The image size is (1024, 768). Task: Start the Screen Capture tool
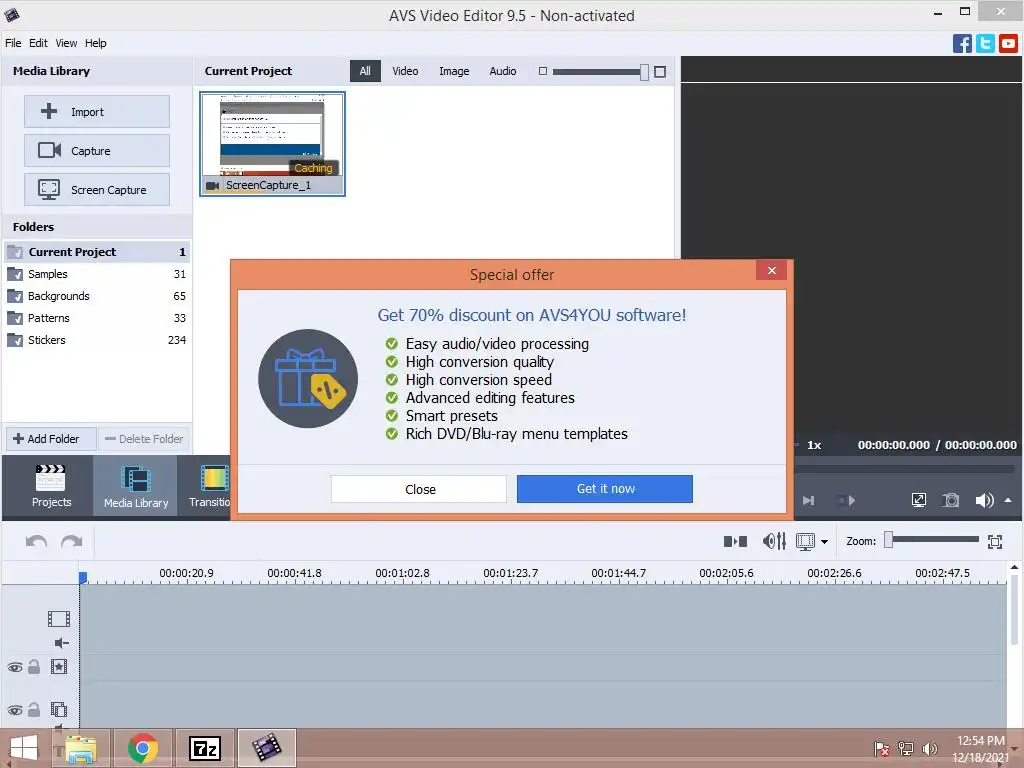97,190
